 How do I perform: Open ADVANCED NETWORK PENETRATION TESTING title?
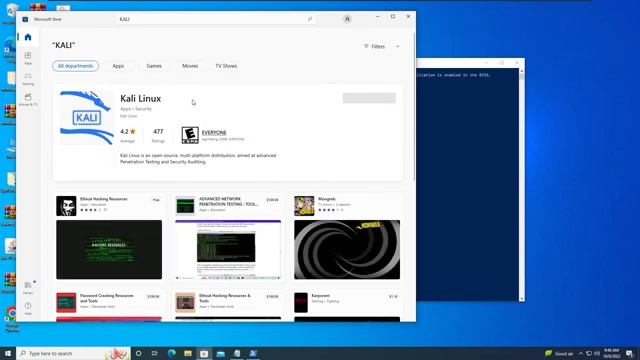coord(228,202)
